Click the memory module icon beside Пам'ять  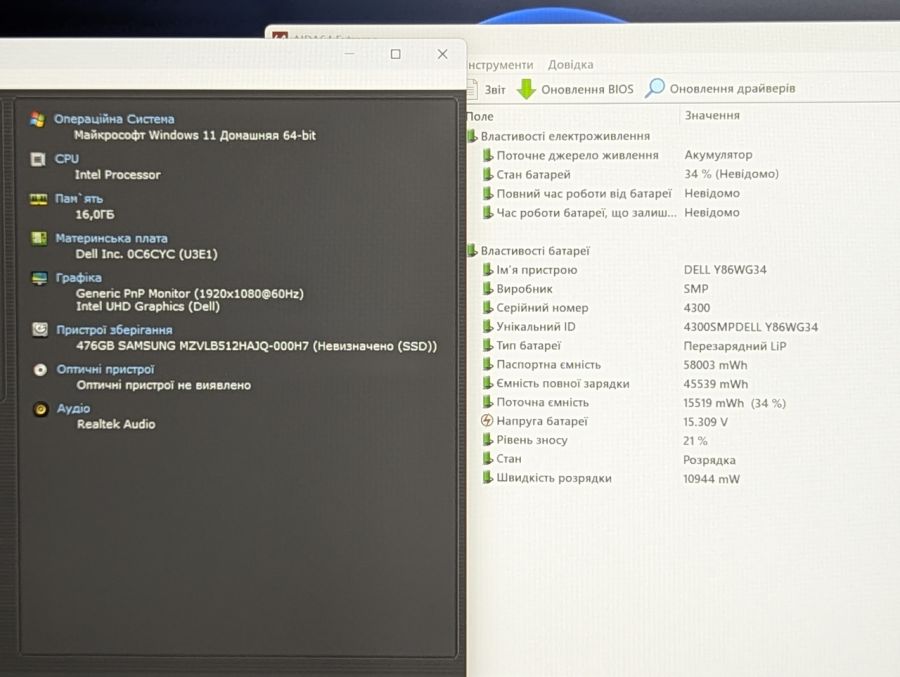[x=38, y=199]
